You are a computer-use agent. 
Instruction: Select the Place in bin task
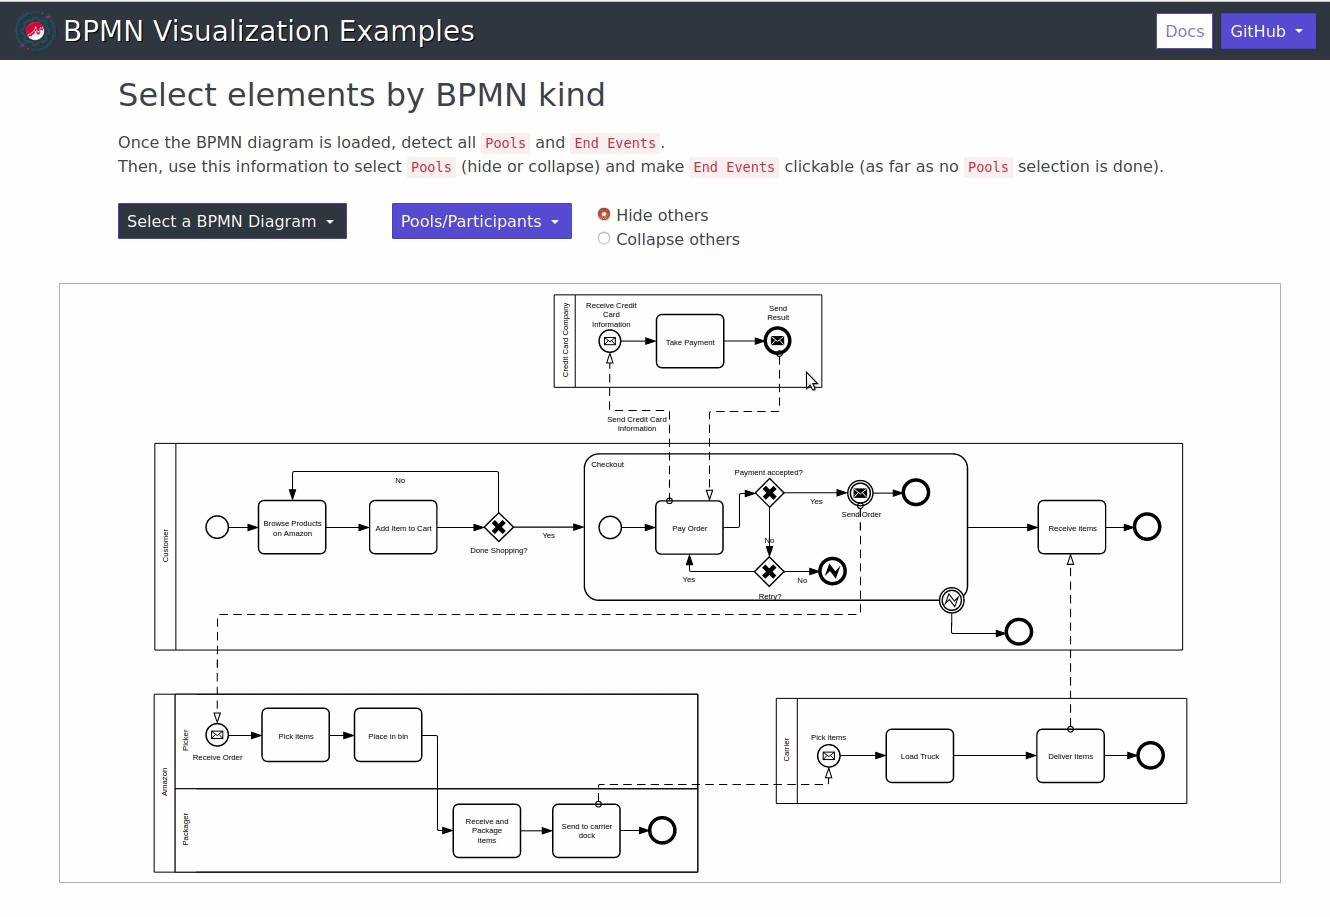pos(388,735)
